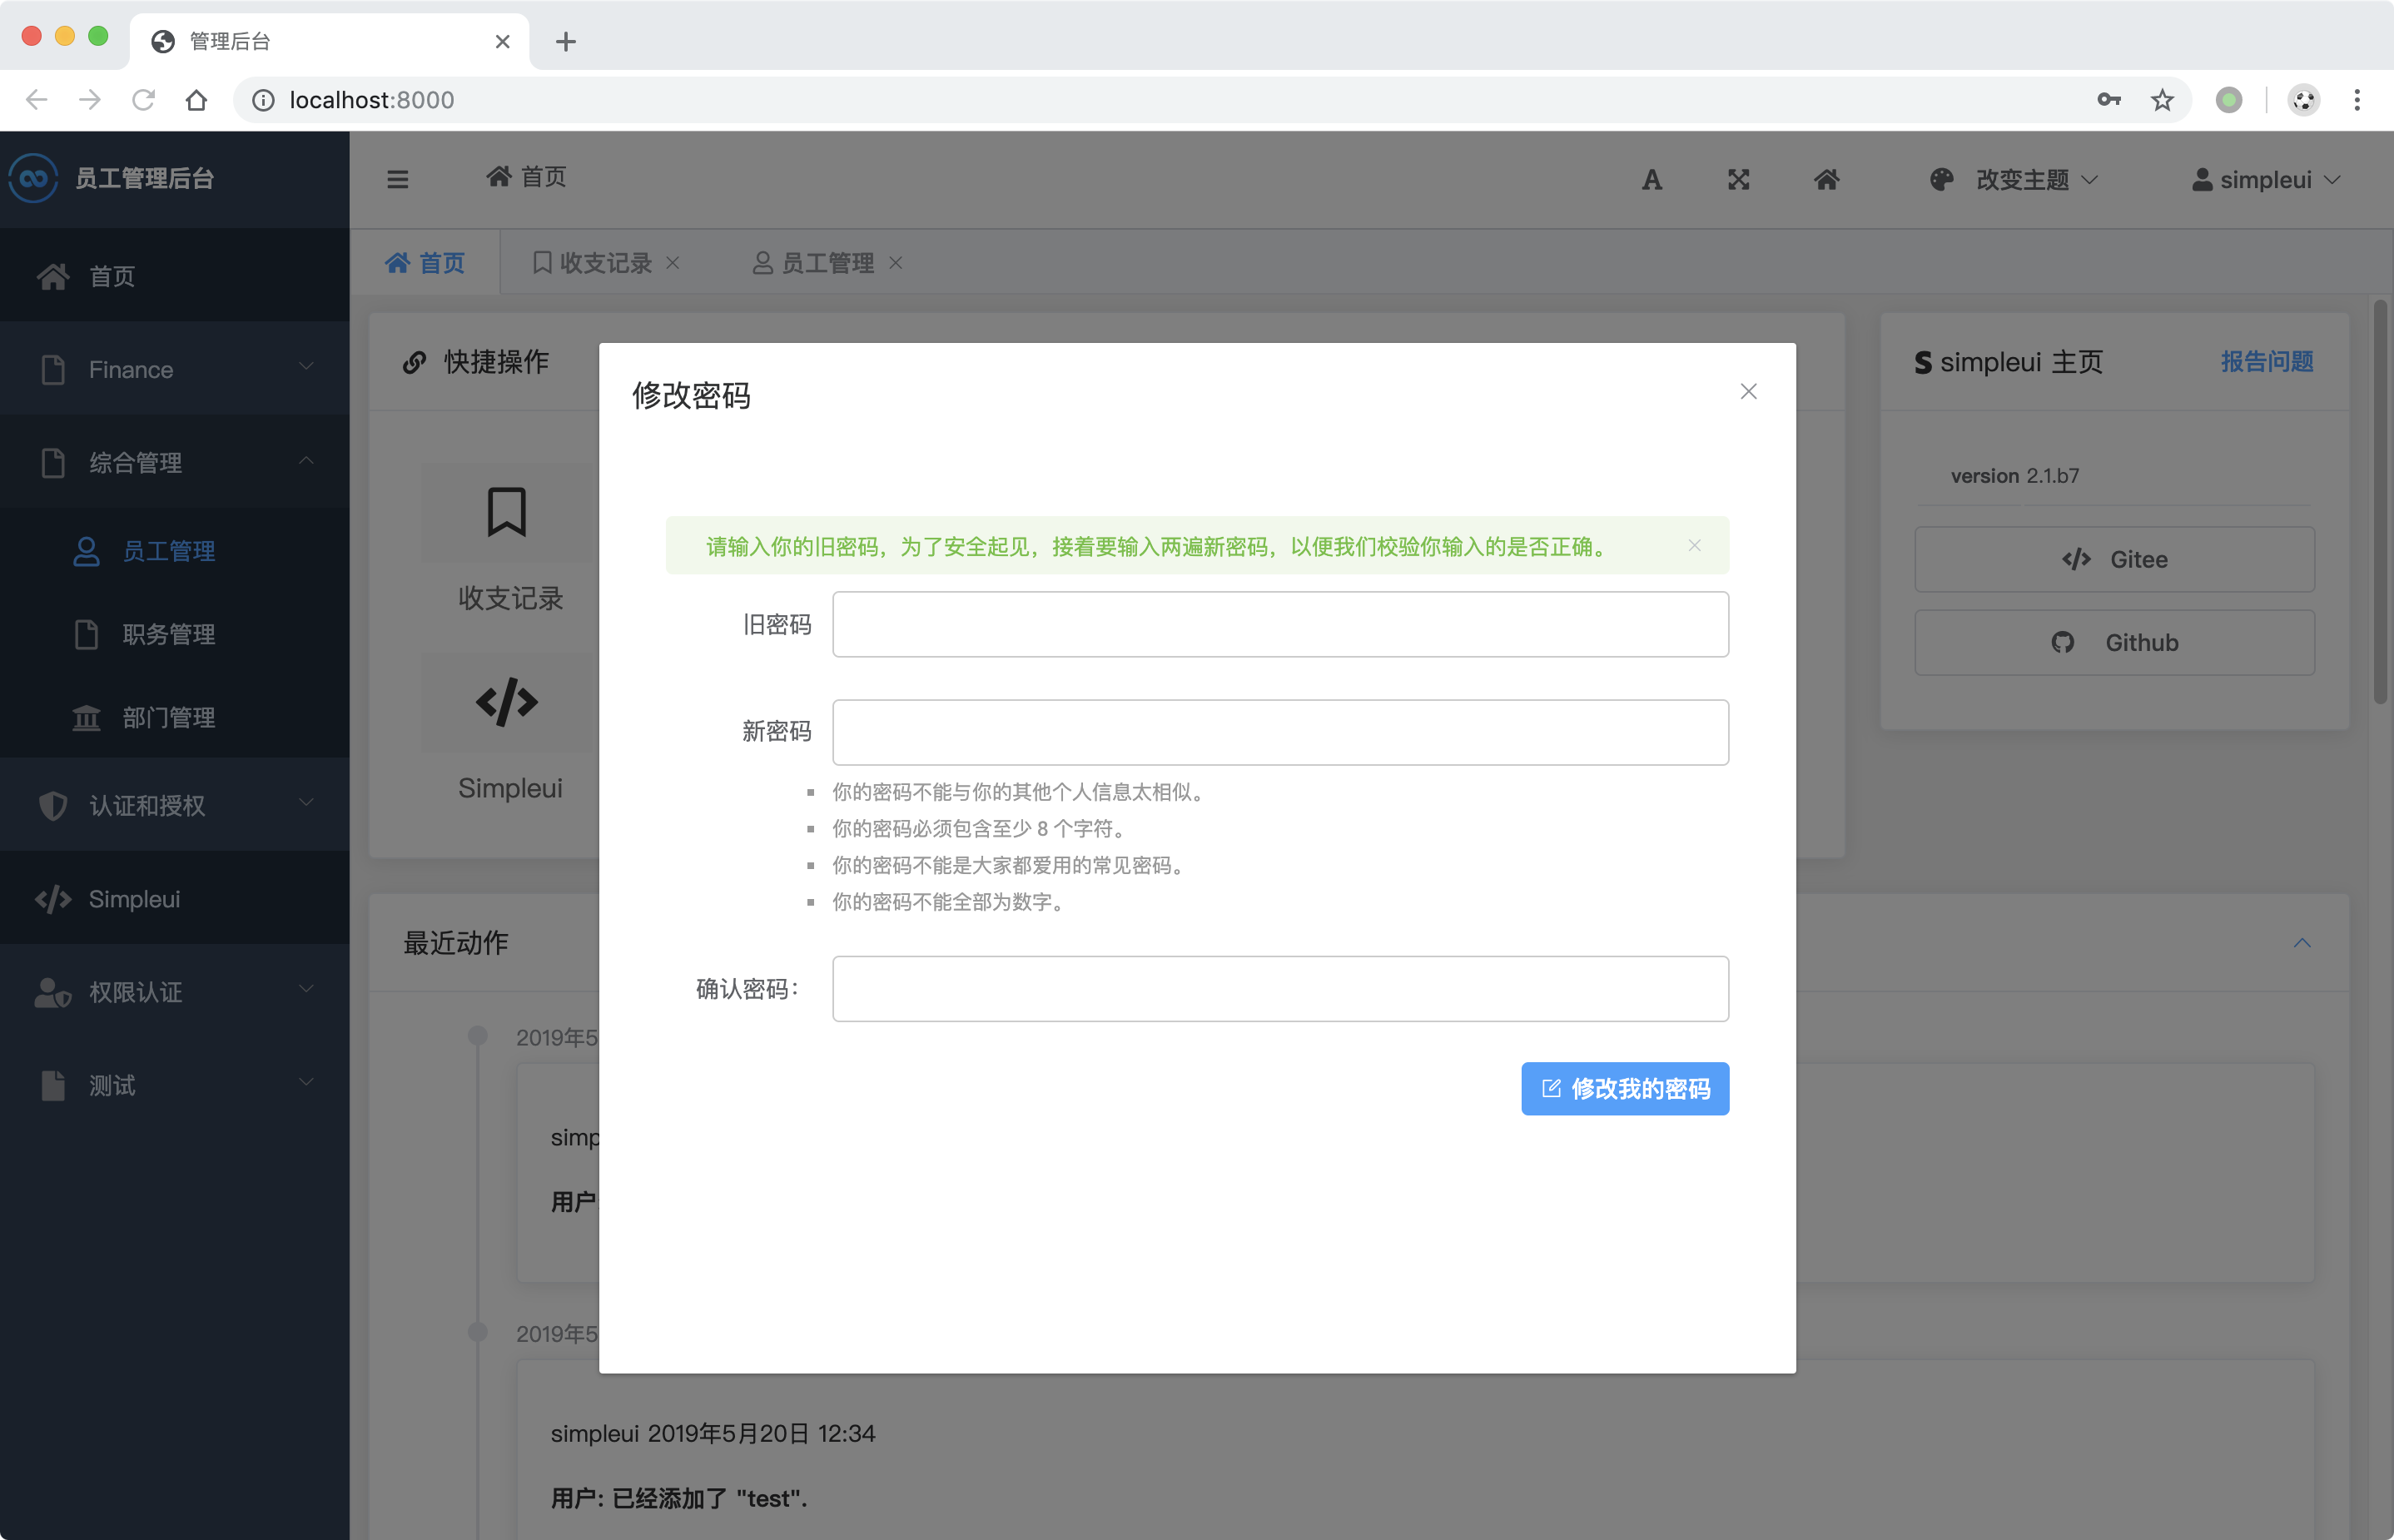Click the 报告问题 link
Screen dimensions: 2394x1540
(2266, 362)
